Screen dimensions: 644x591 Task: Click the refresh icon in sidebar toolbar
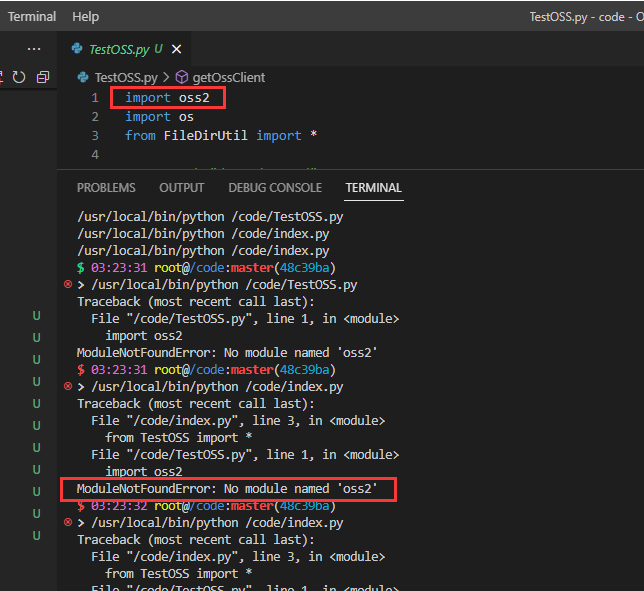click(x=19, y=77)
